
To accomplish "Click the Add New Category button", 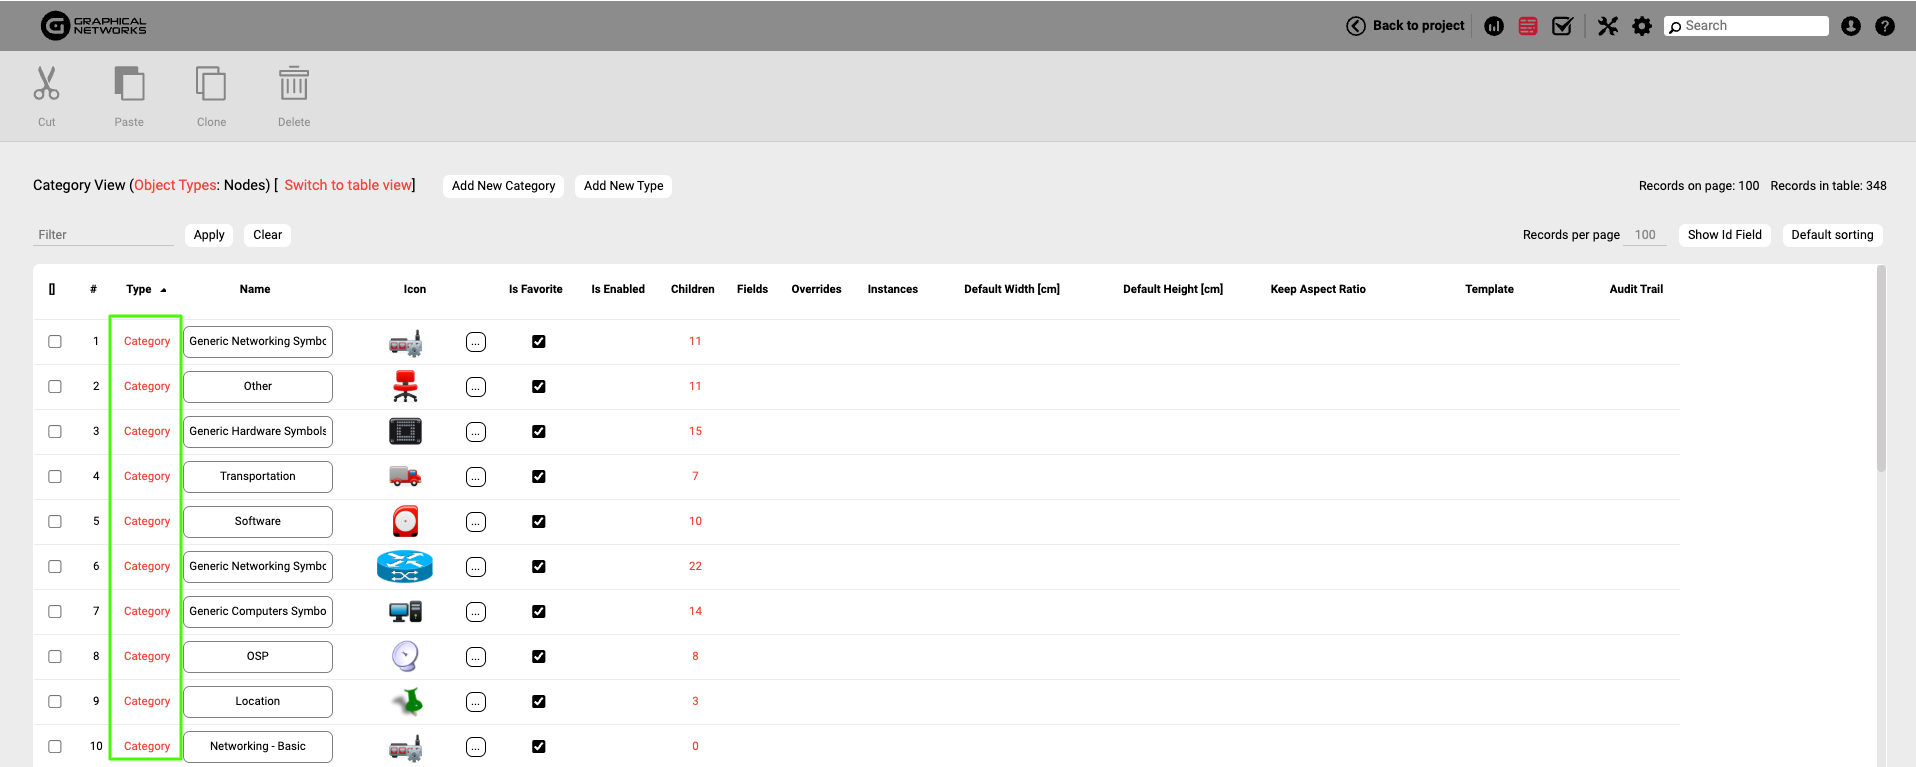I will point(503,186).
